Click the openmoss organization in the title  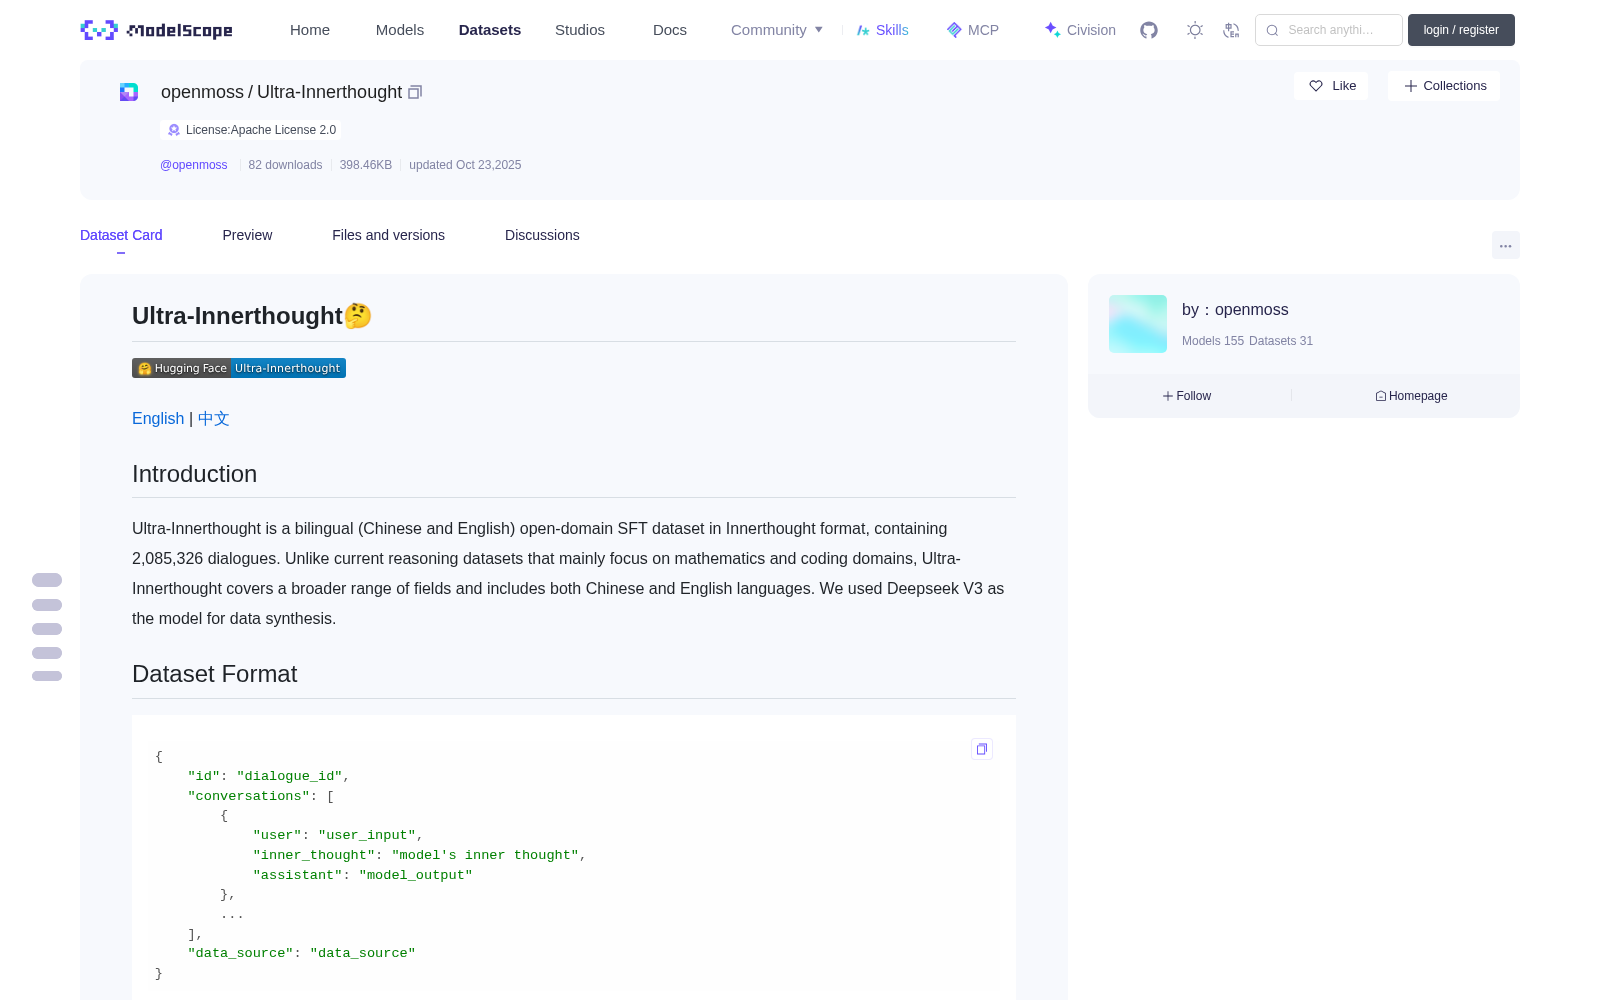click(202, 92)
